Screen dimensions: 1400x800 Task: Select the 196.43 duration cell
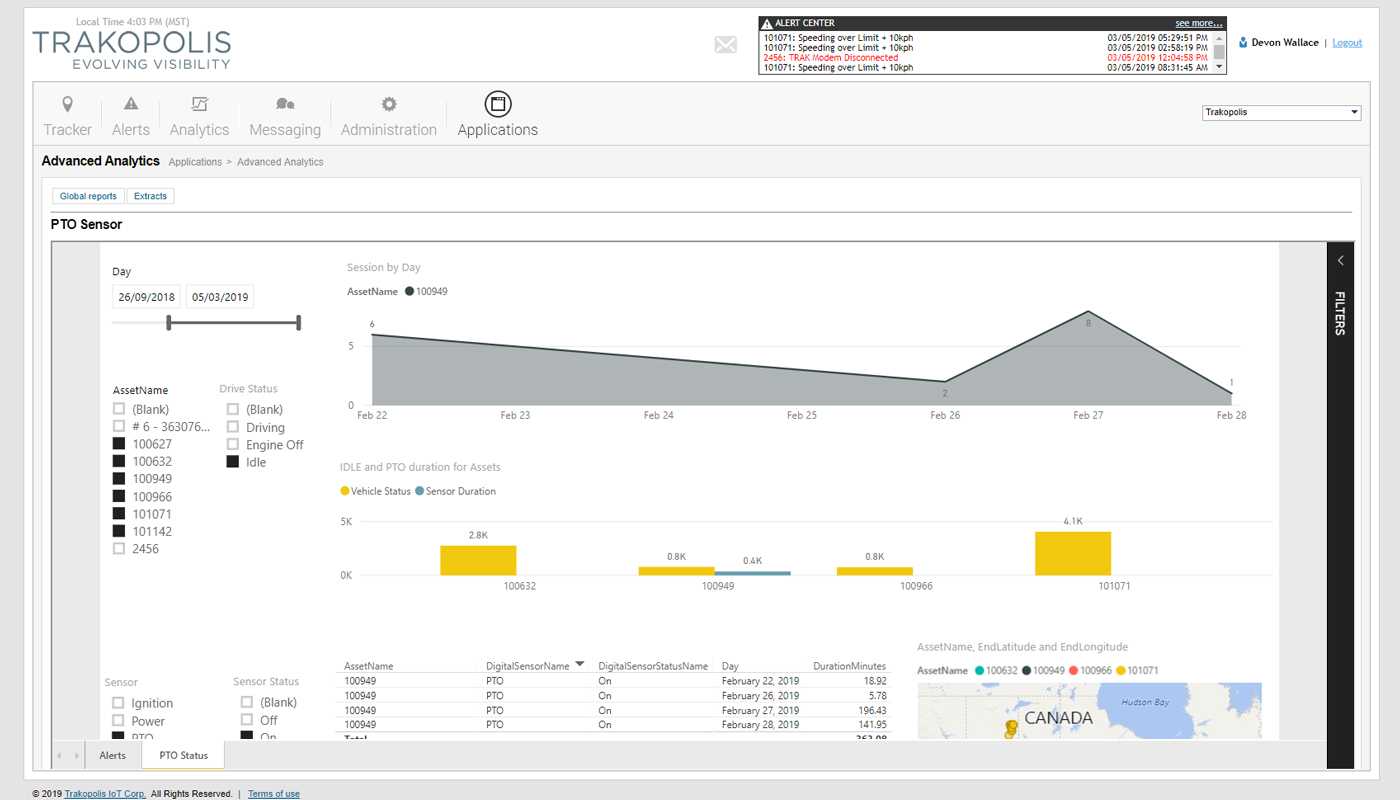click(872, 710)
